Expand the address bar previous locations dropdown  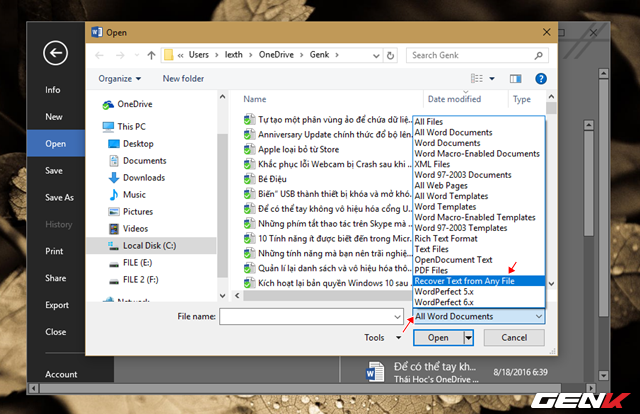[376, 56]
